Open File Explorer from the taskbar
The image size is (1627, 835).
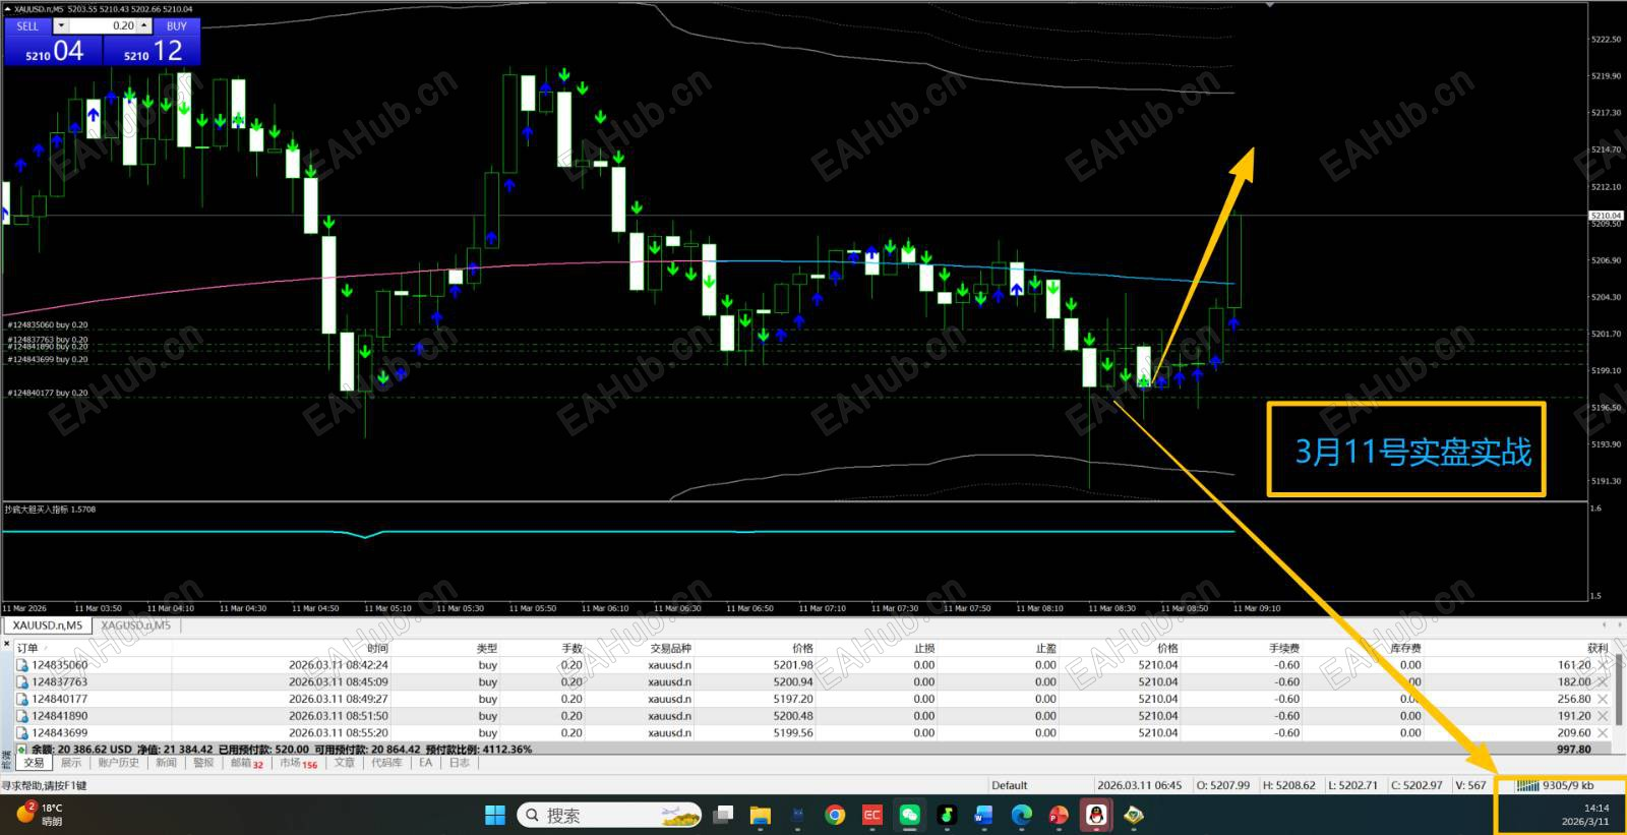coord(760,815)
